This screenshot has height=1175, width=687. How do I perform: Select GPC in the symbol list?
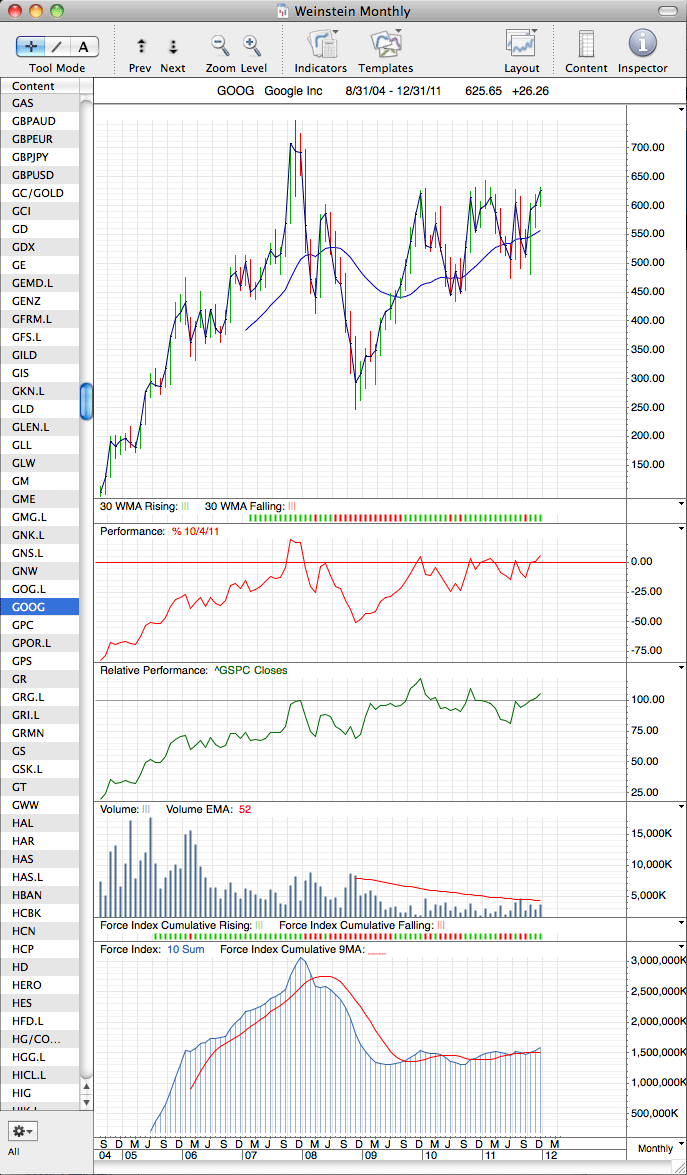[x=39, y=624]
